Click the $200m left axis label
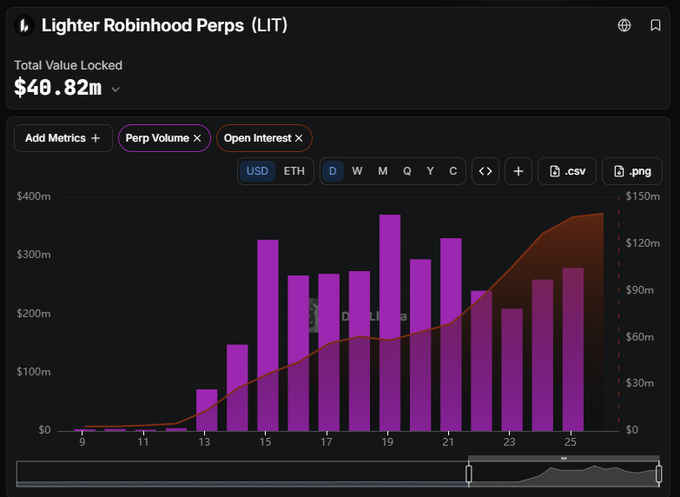The width and height of the screenshot is (680, 497). pos(33,314)
